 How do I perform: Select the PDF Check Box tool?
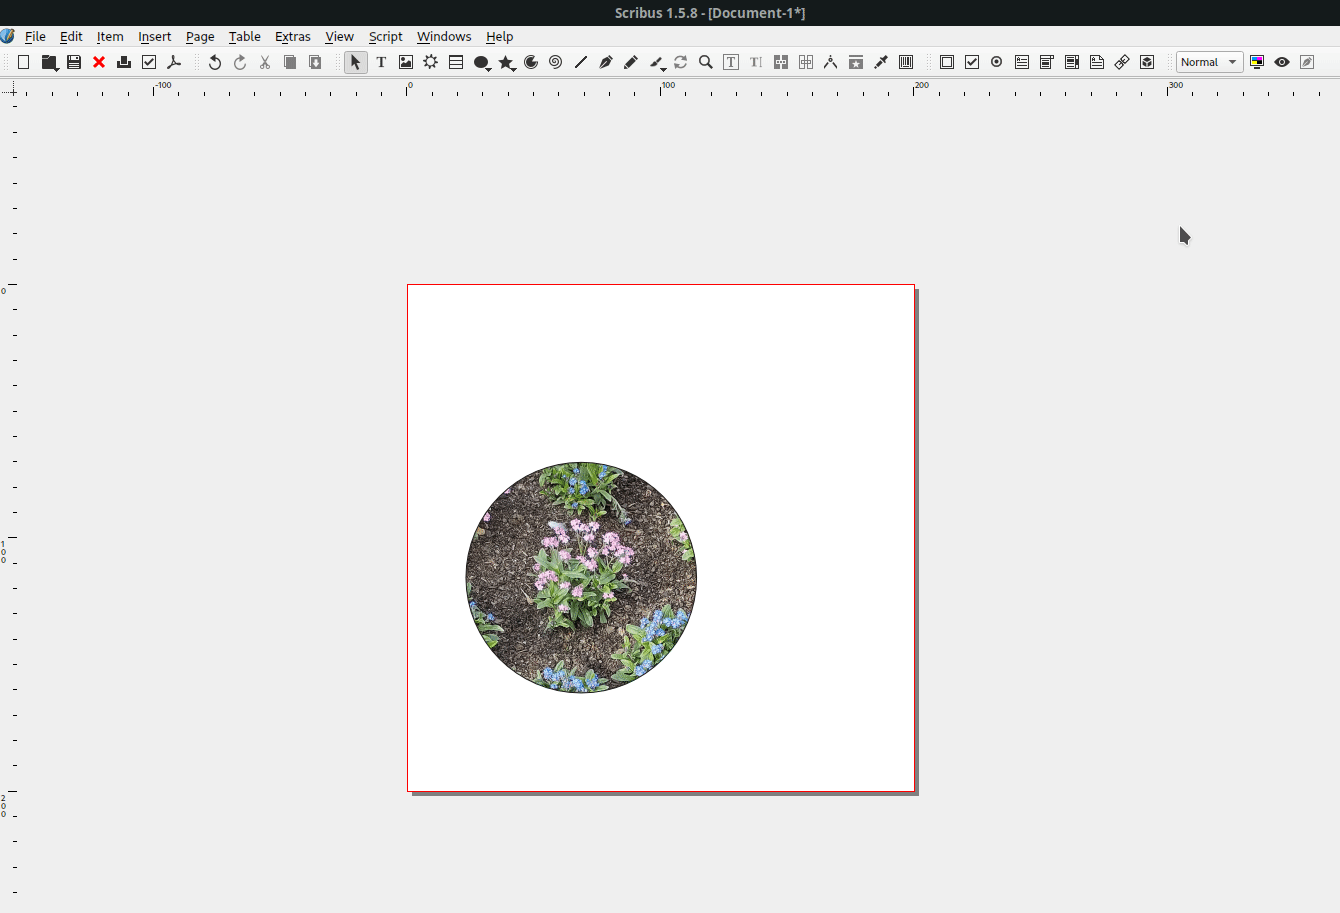pos(971,61)
